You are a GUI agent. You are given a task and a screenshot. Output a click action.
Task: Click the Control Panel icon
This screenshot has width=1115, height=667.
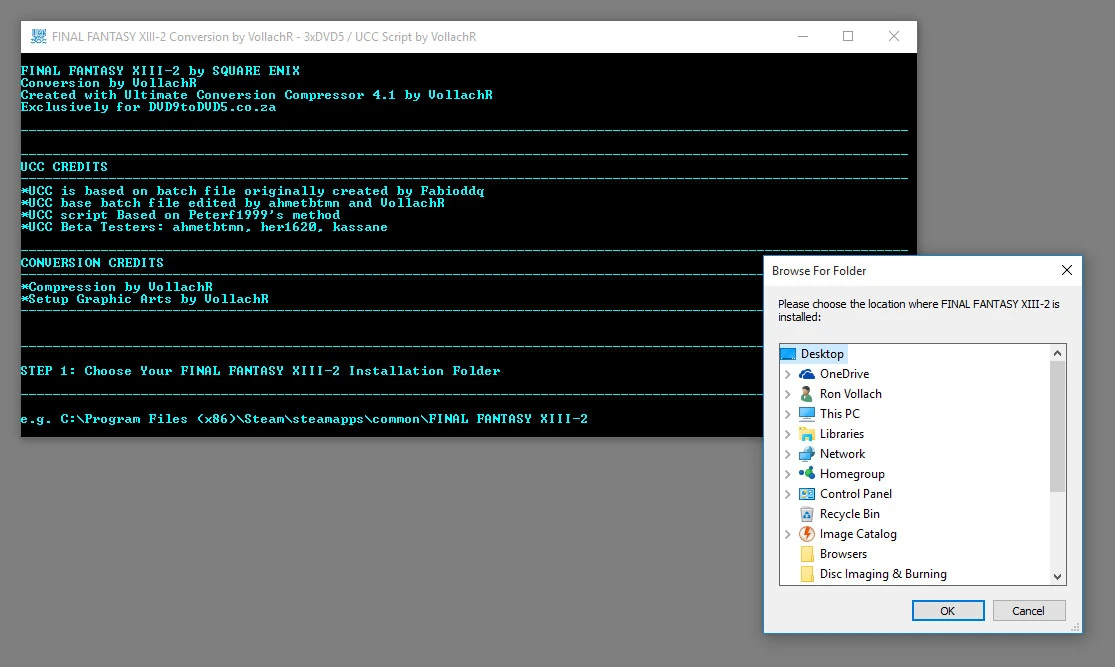(x=806, y=493)
